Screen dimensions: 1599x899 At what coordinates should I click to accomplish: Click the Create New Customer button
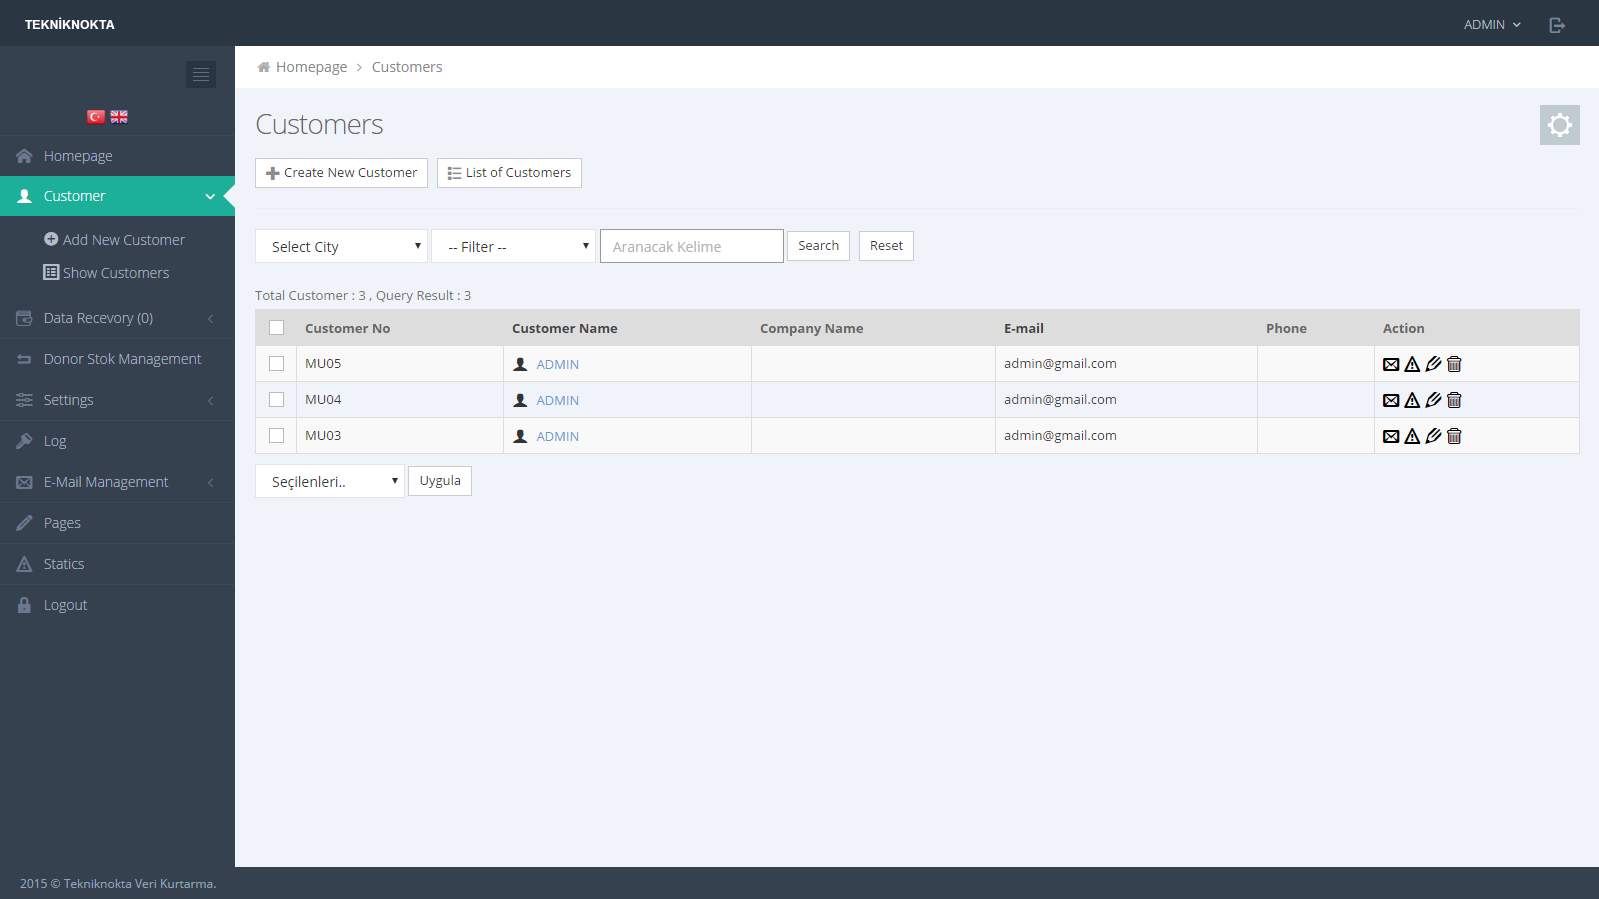tap(341, 173)
